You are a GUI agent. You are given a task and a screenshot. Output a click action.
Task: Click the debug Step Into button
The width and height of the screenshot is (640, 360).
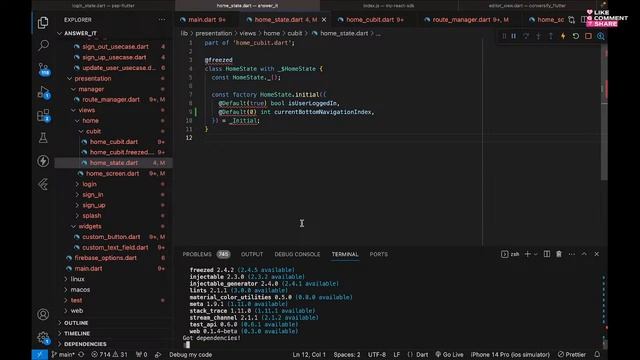click(538, 36)
